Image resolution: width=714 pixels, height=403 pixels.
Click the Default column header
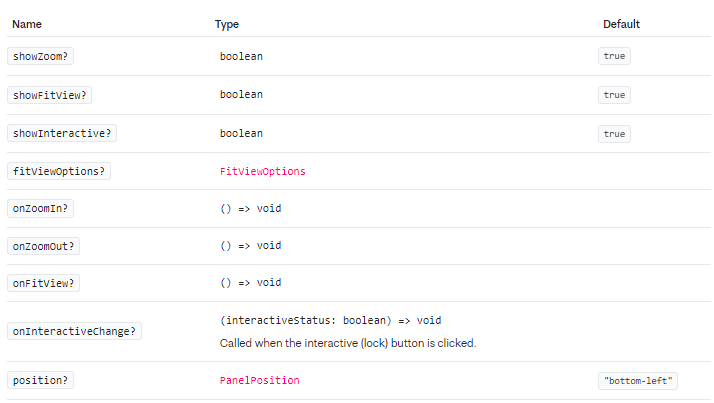[621, 24]
